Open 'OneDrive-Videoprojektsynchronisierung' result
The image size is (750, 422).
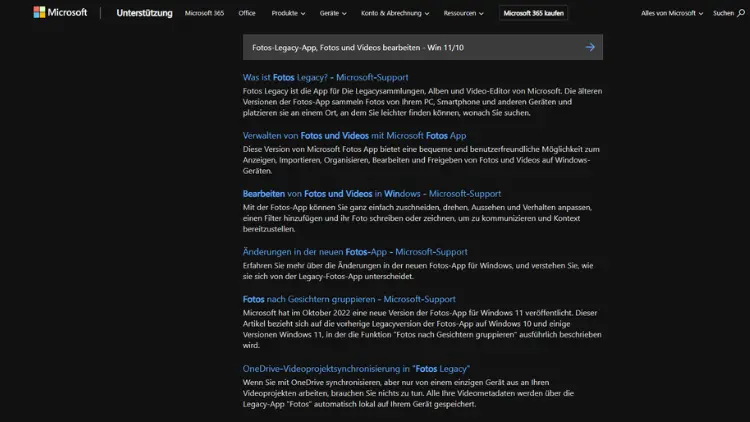click(x=356, y=369)
